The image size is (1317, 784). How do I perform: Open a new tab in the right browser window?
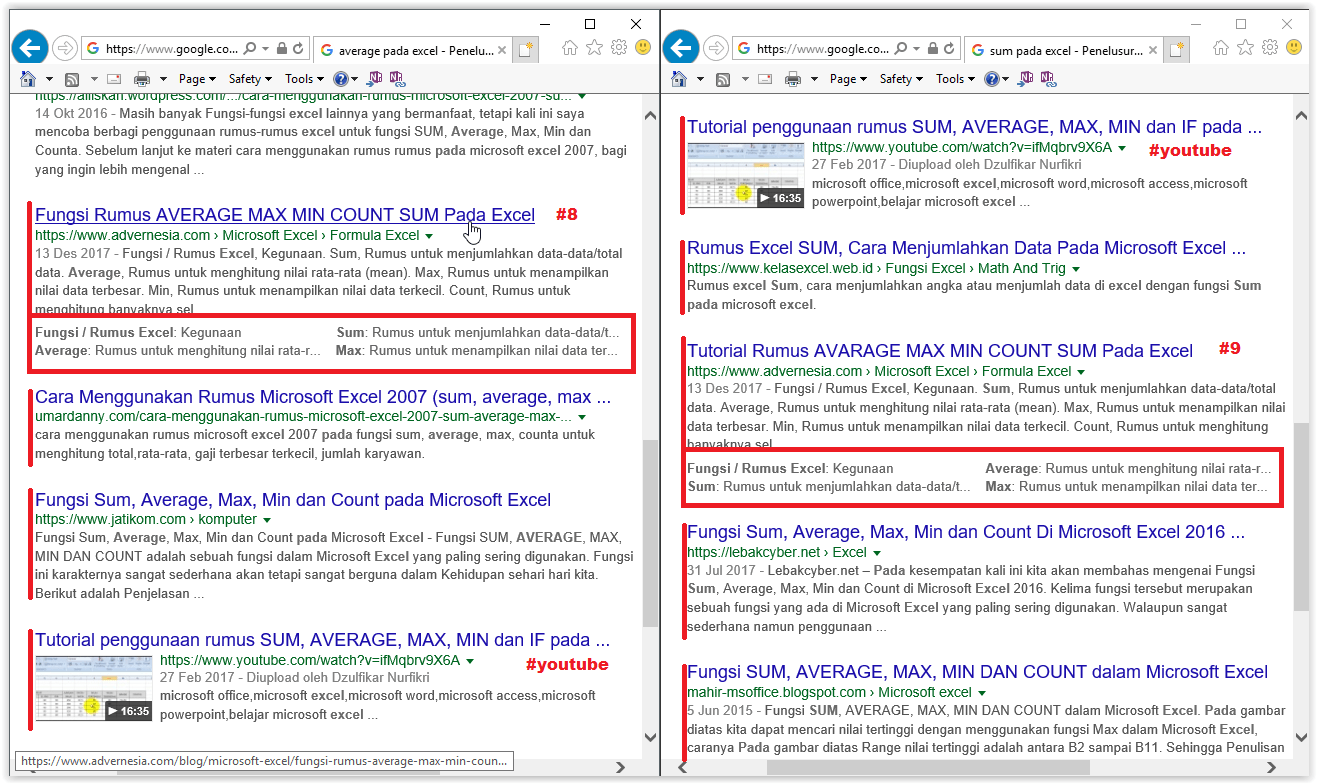coord(1177,48)
